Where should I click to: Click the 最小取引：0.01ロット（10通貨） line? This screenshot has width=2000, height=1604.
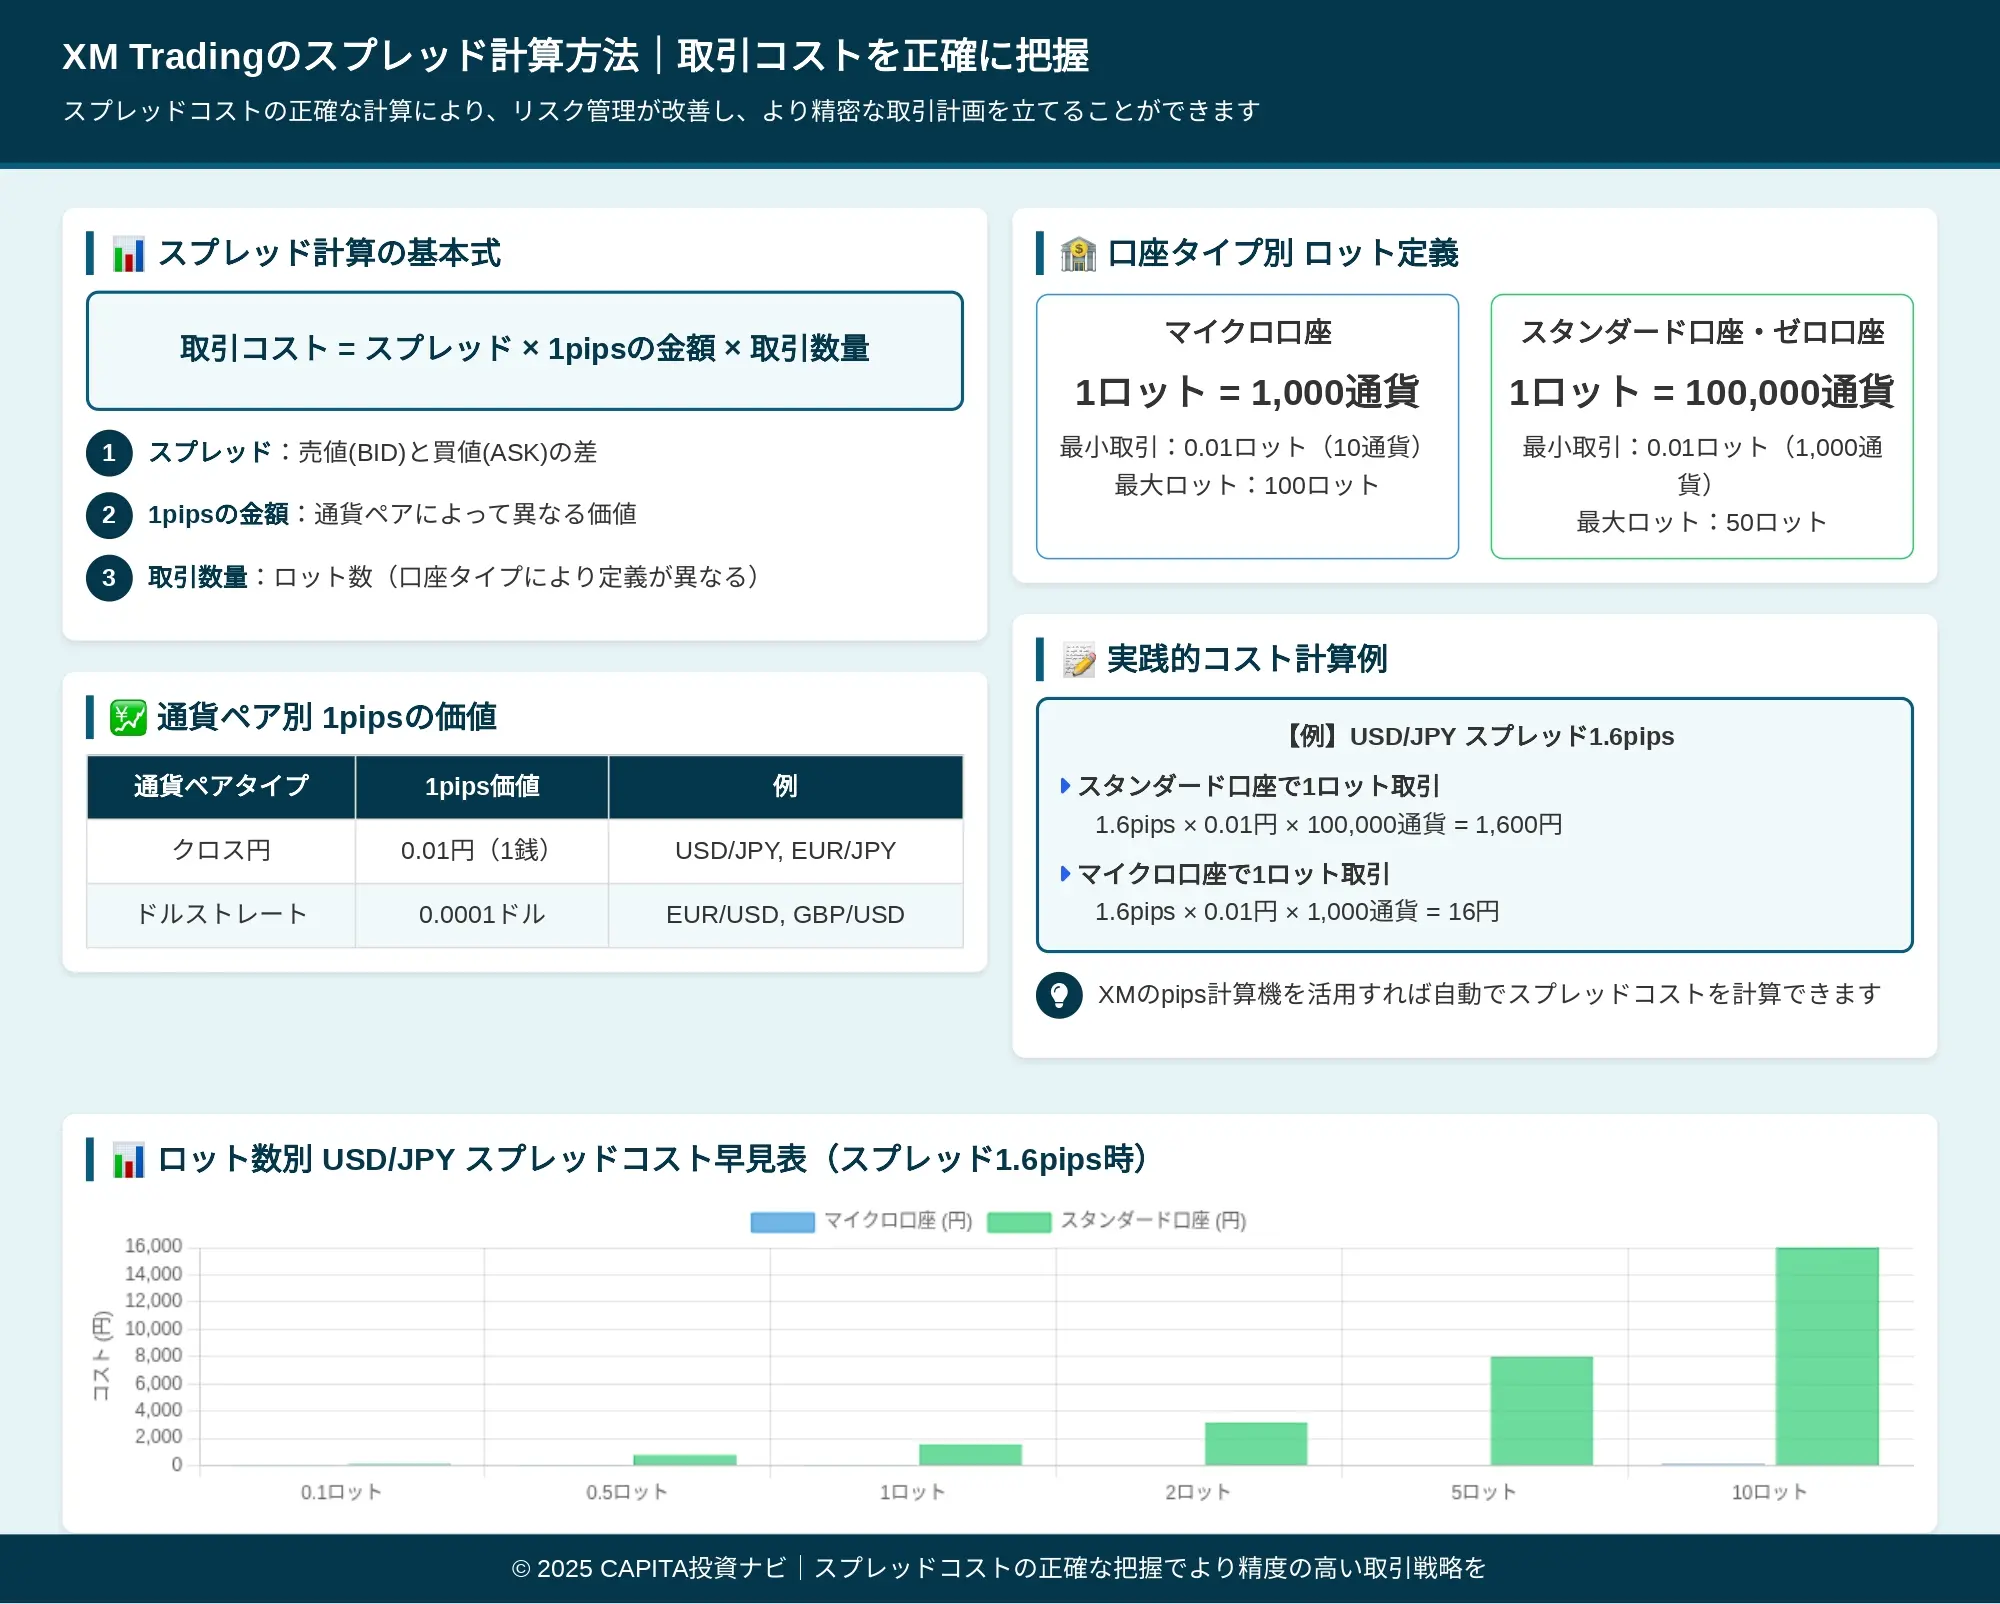(x=1248, y=448)
